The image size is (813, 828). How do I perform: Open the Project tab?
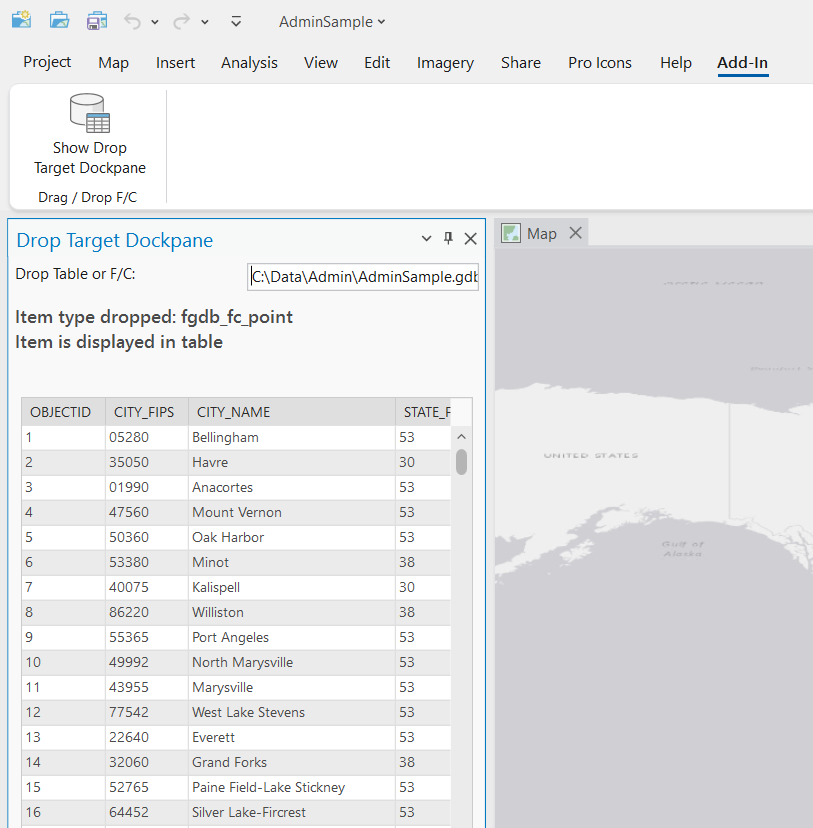(x=47, y=62)
